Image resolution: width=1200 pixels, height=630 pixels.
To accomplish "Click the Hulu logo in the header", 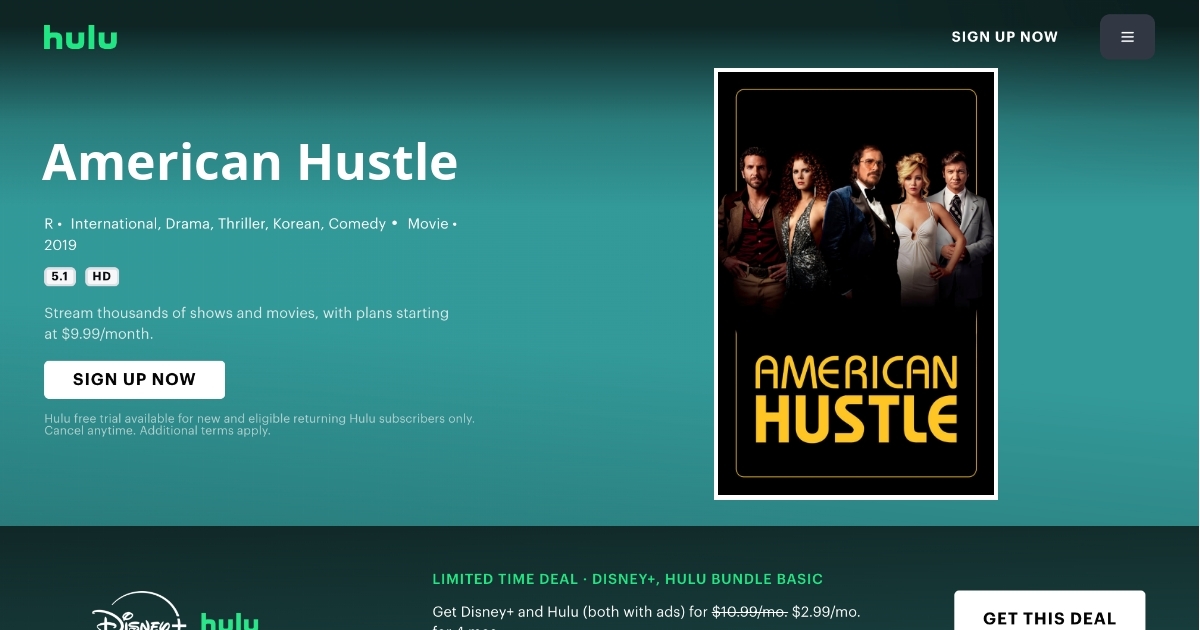I will point(80,37).
